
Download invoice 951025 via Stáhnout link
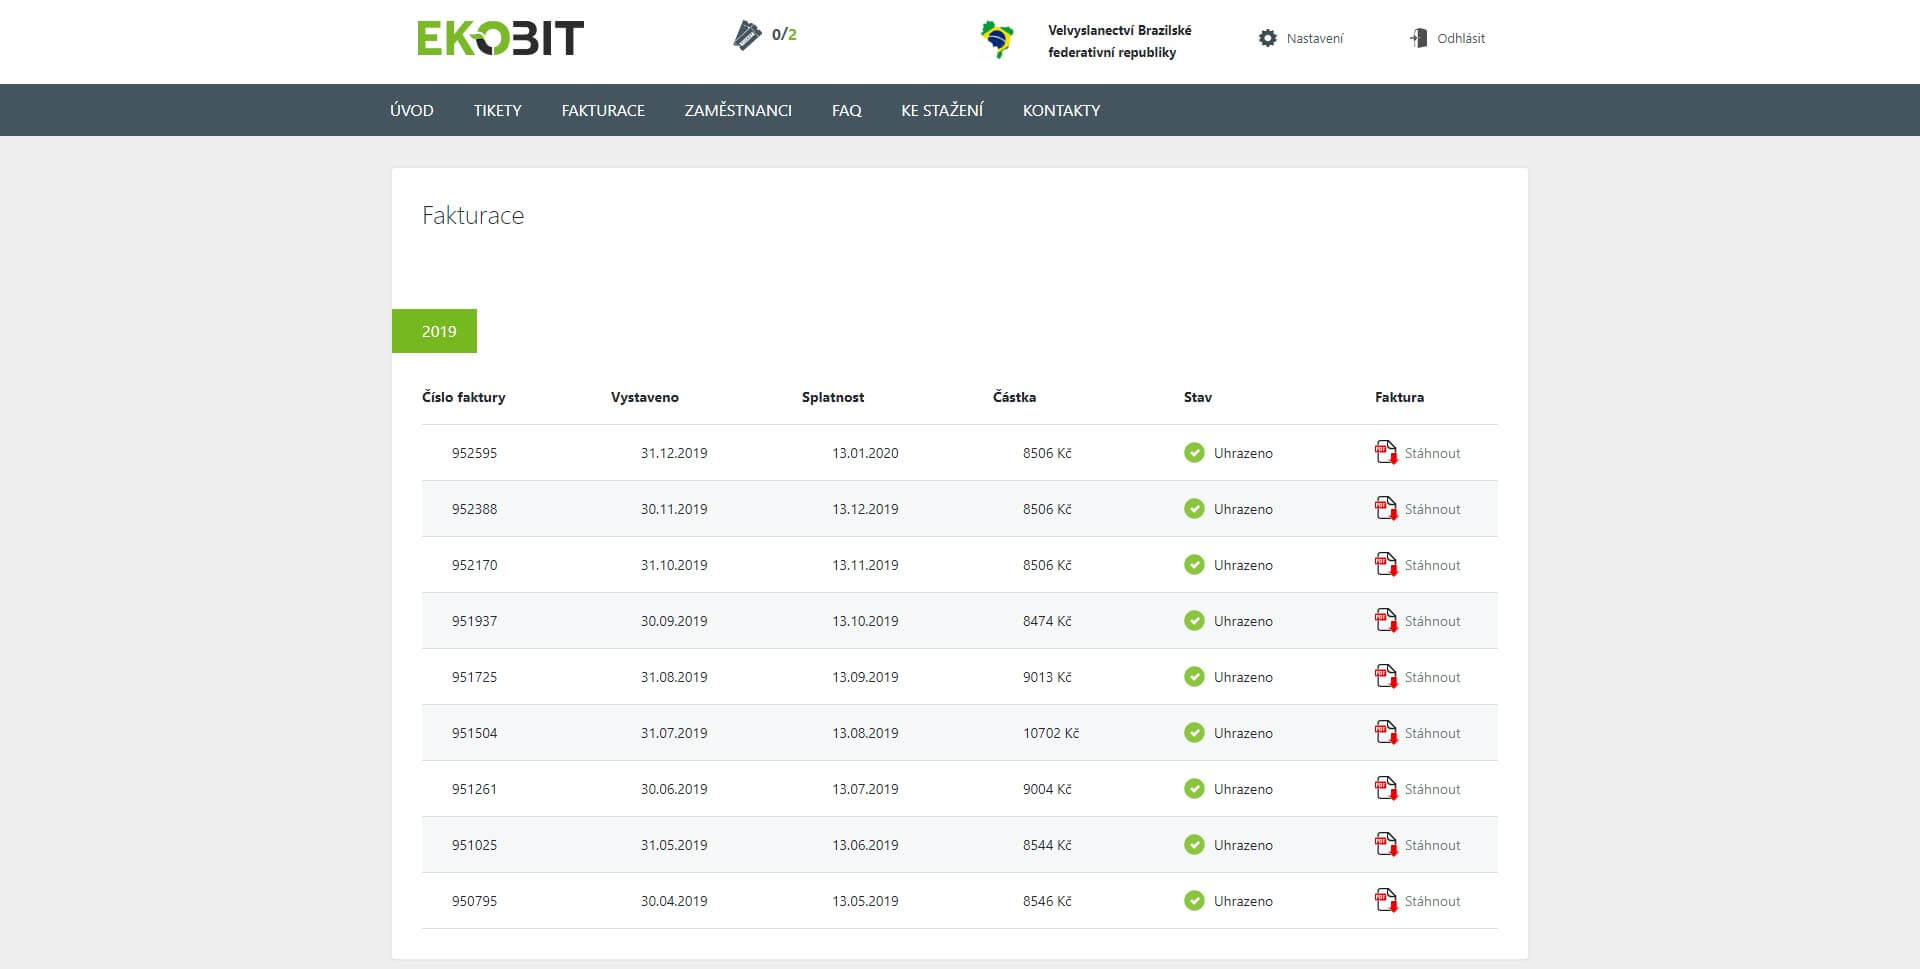click(x=1432, y=845)
